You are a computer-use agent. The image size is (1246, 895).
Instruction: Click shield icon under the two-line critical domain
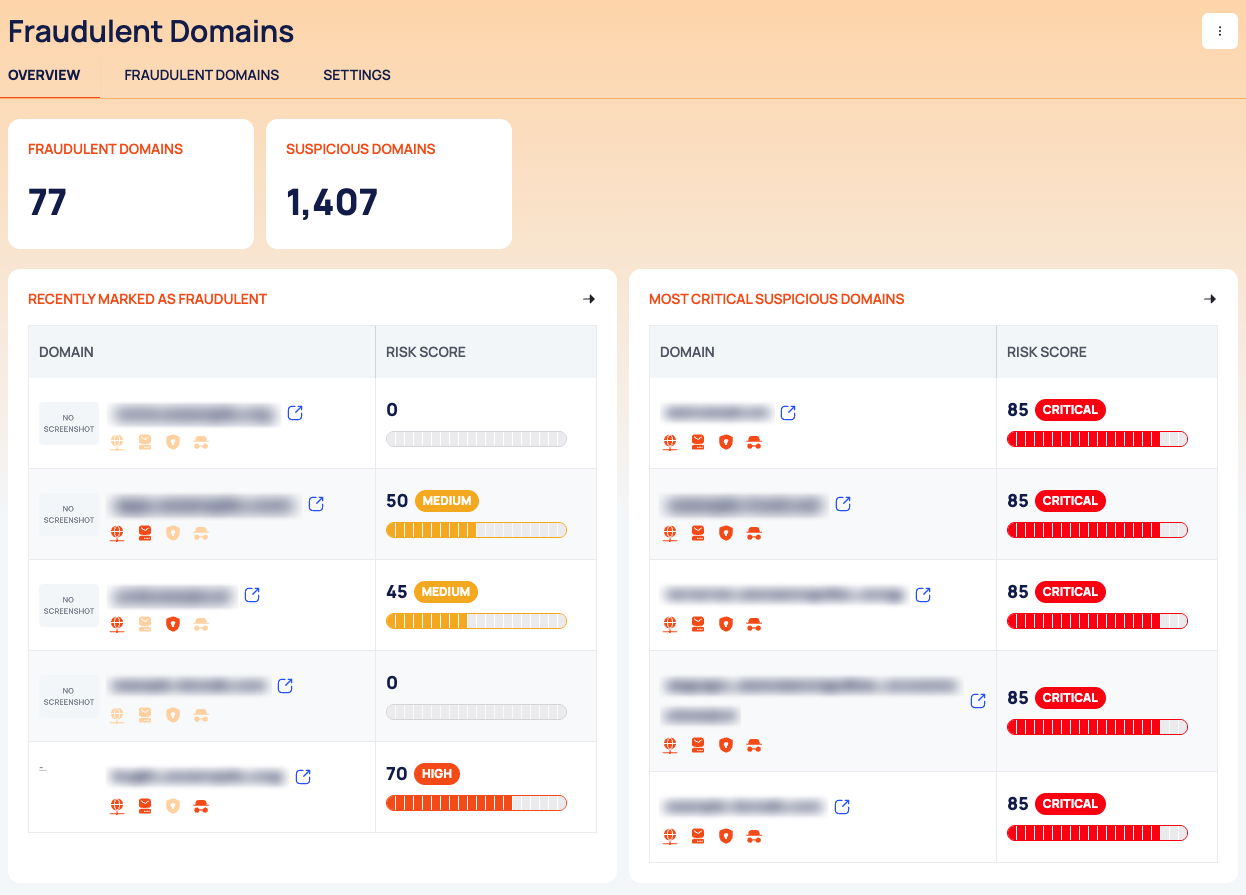tap(726, 745)
